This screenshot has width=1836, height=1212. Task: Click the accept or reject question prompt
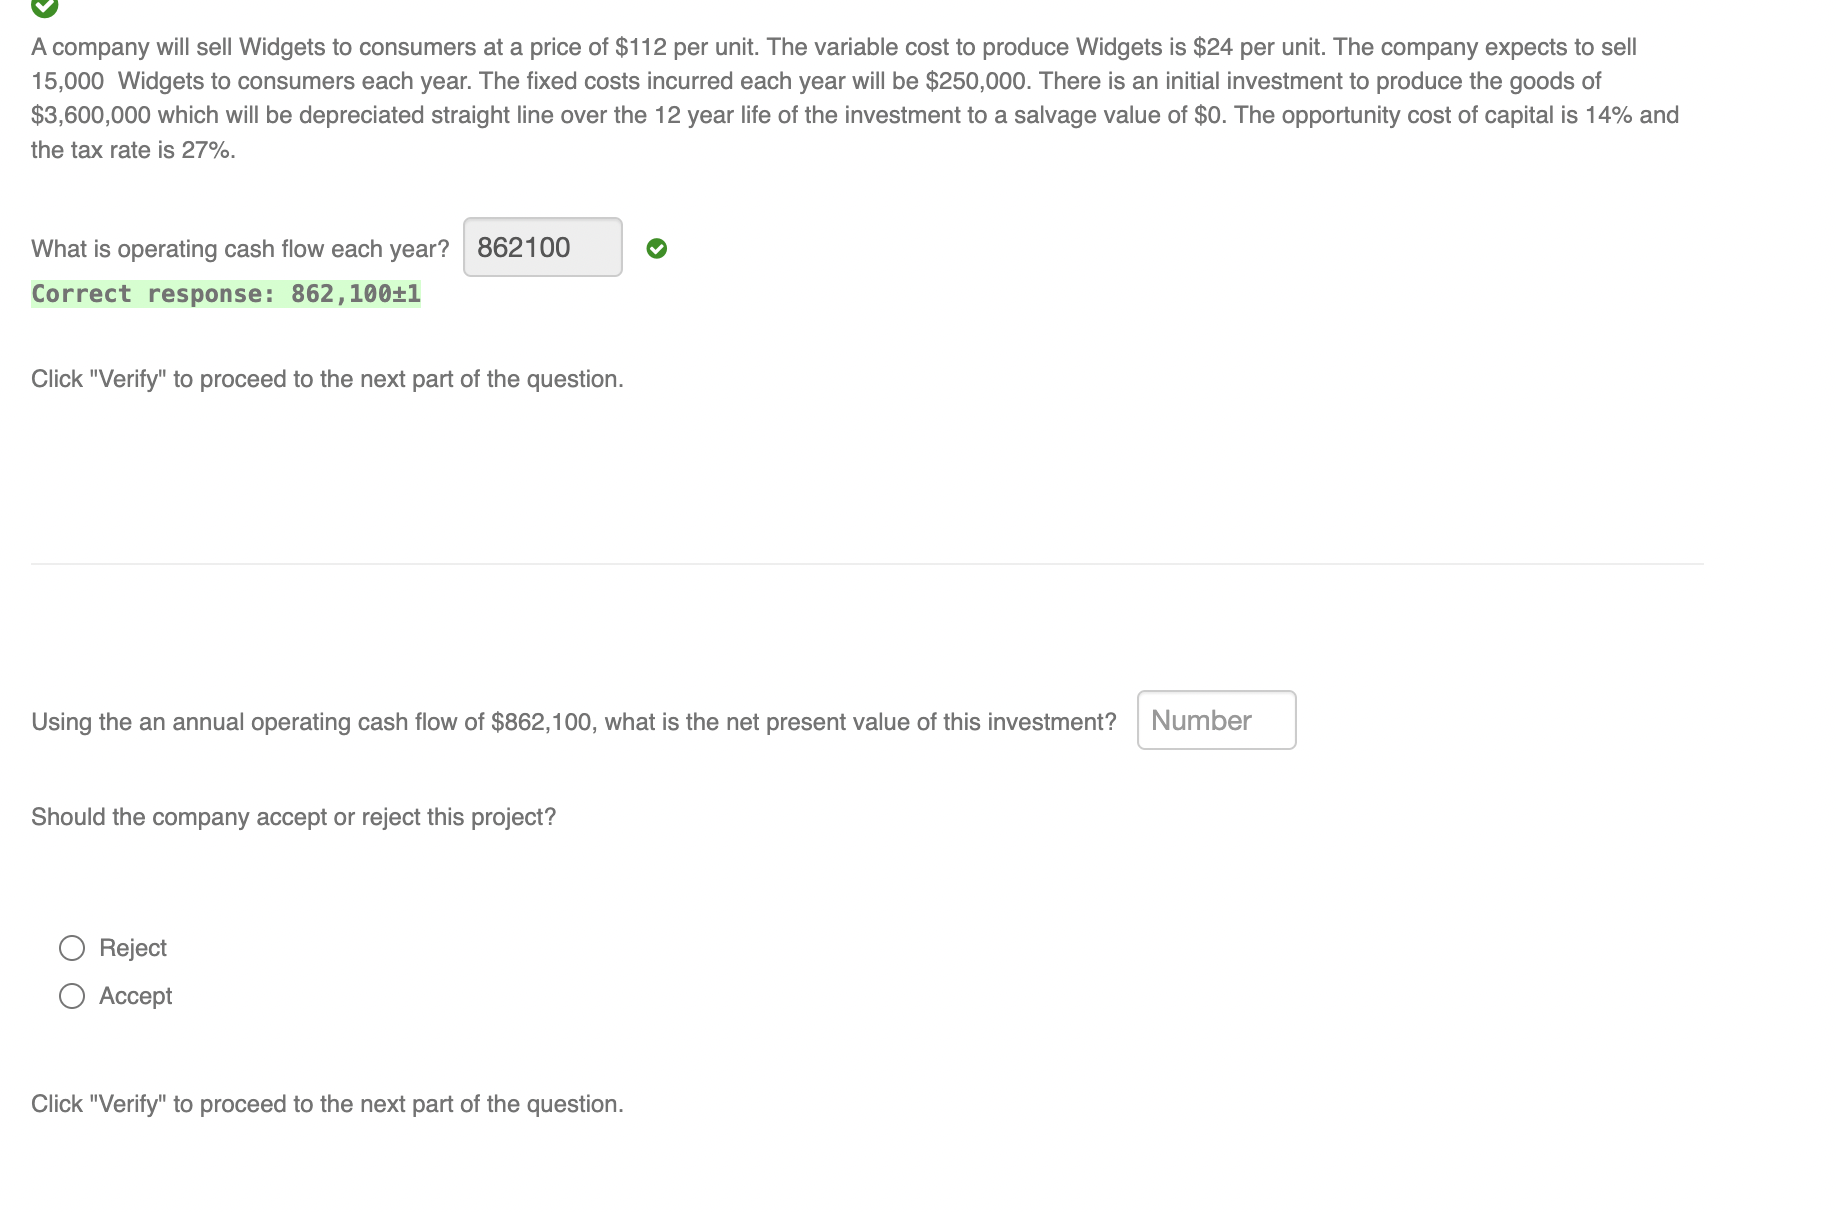294,816
